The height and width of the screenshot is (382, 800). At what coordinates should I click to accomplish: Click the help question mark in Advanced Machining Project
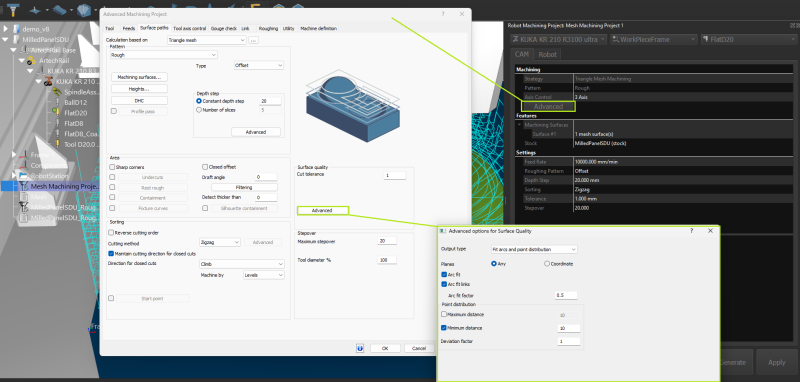coord(443,14)
